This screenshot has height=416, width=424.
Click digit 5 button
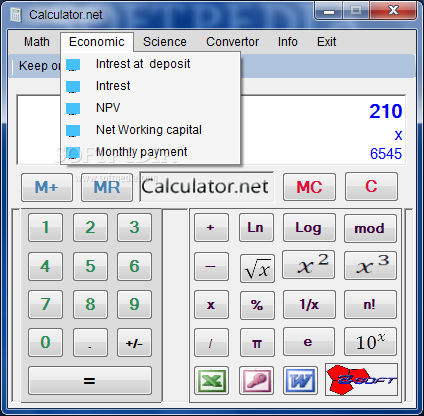point(90,266)
